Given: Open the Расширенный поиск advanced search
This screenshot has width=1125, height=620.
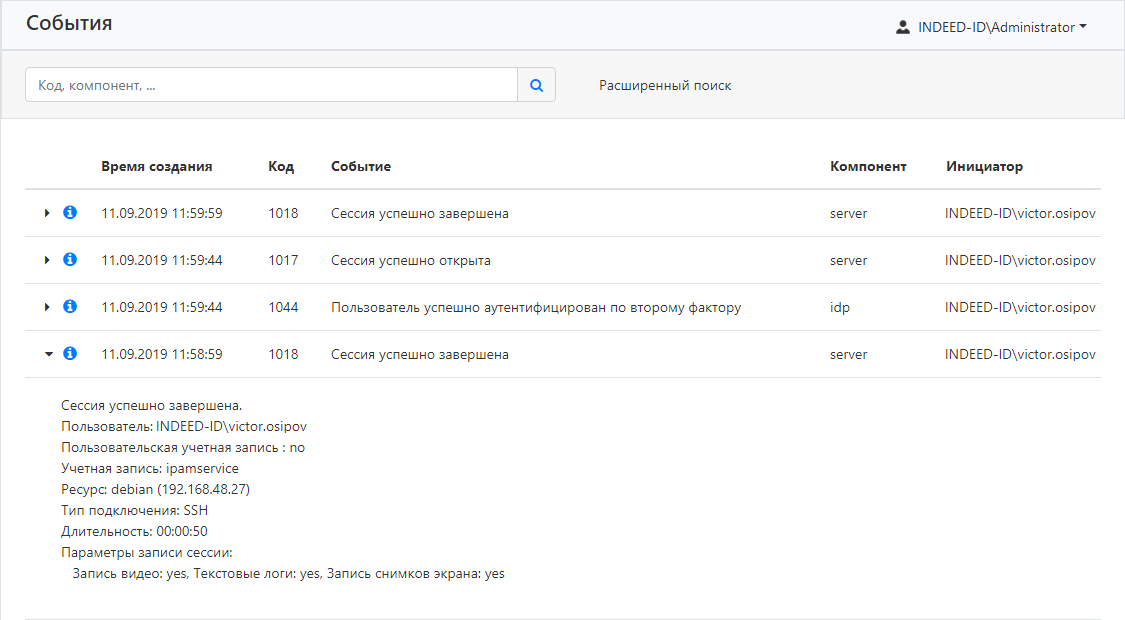Looking at the screenshot, I should (x=665, y=86).
